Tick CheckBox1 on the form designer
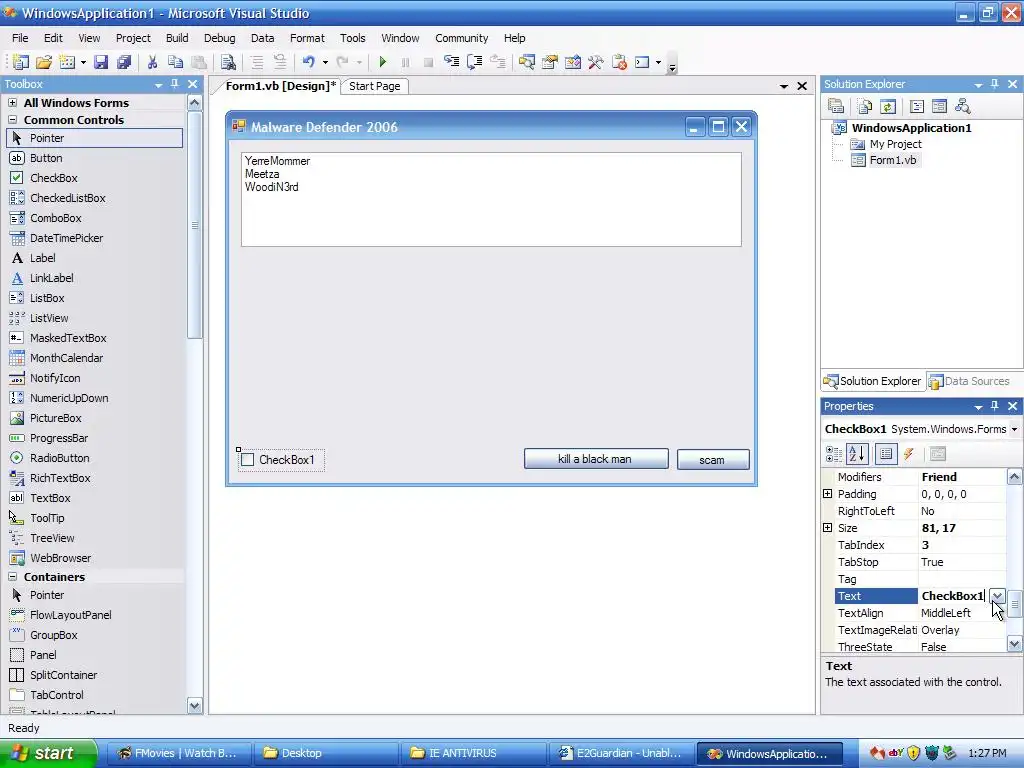1024x768 pixels. point(248,460)
